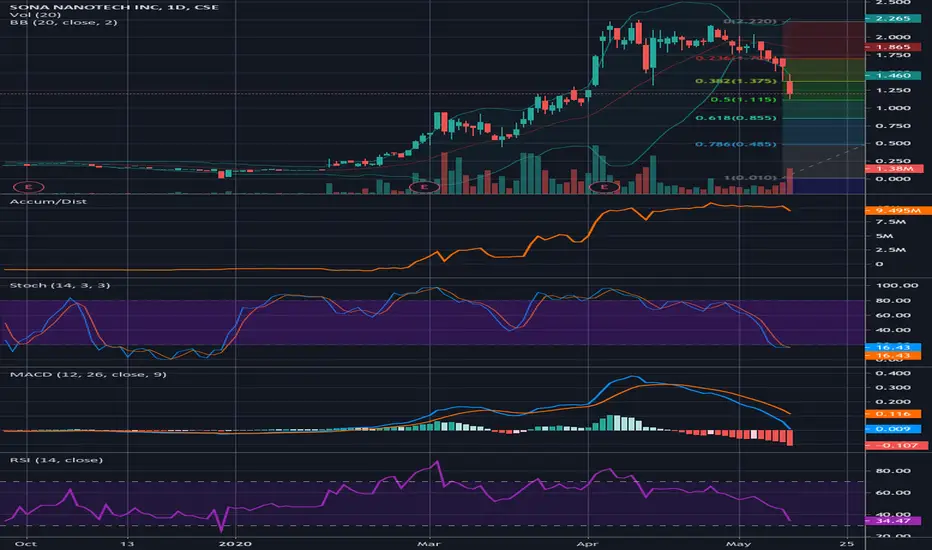Click the earnings E marker near Apr

tap(604, 187)
